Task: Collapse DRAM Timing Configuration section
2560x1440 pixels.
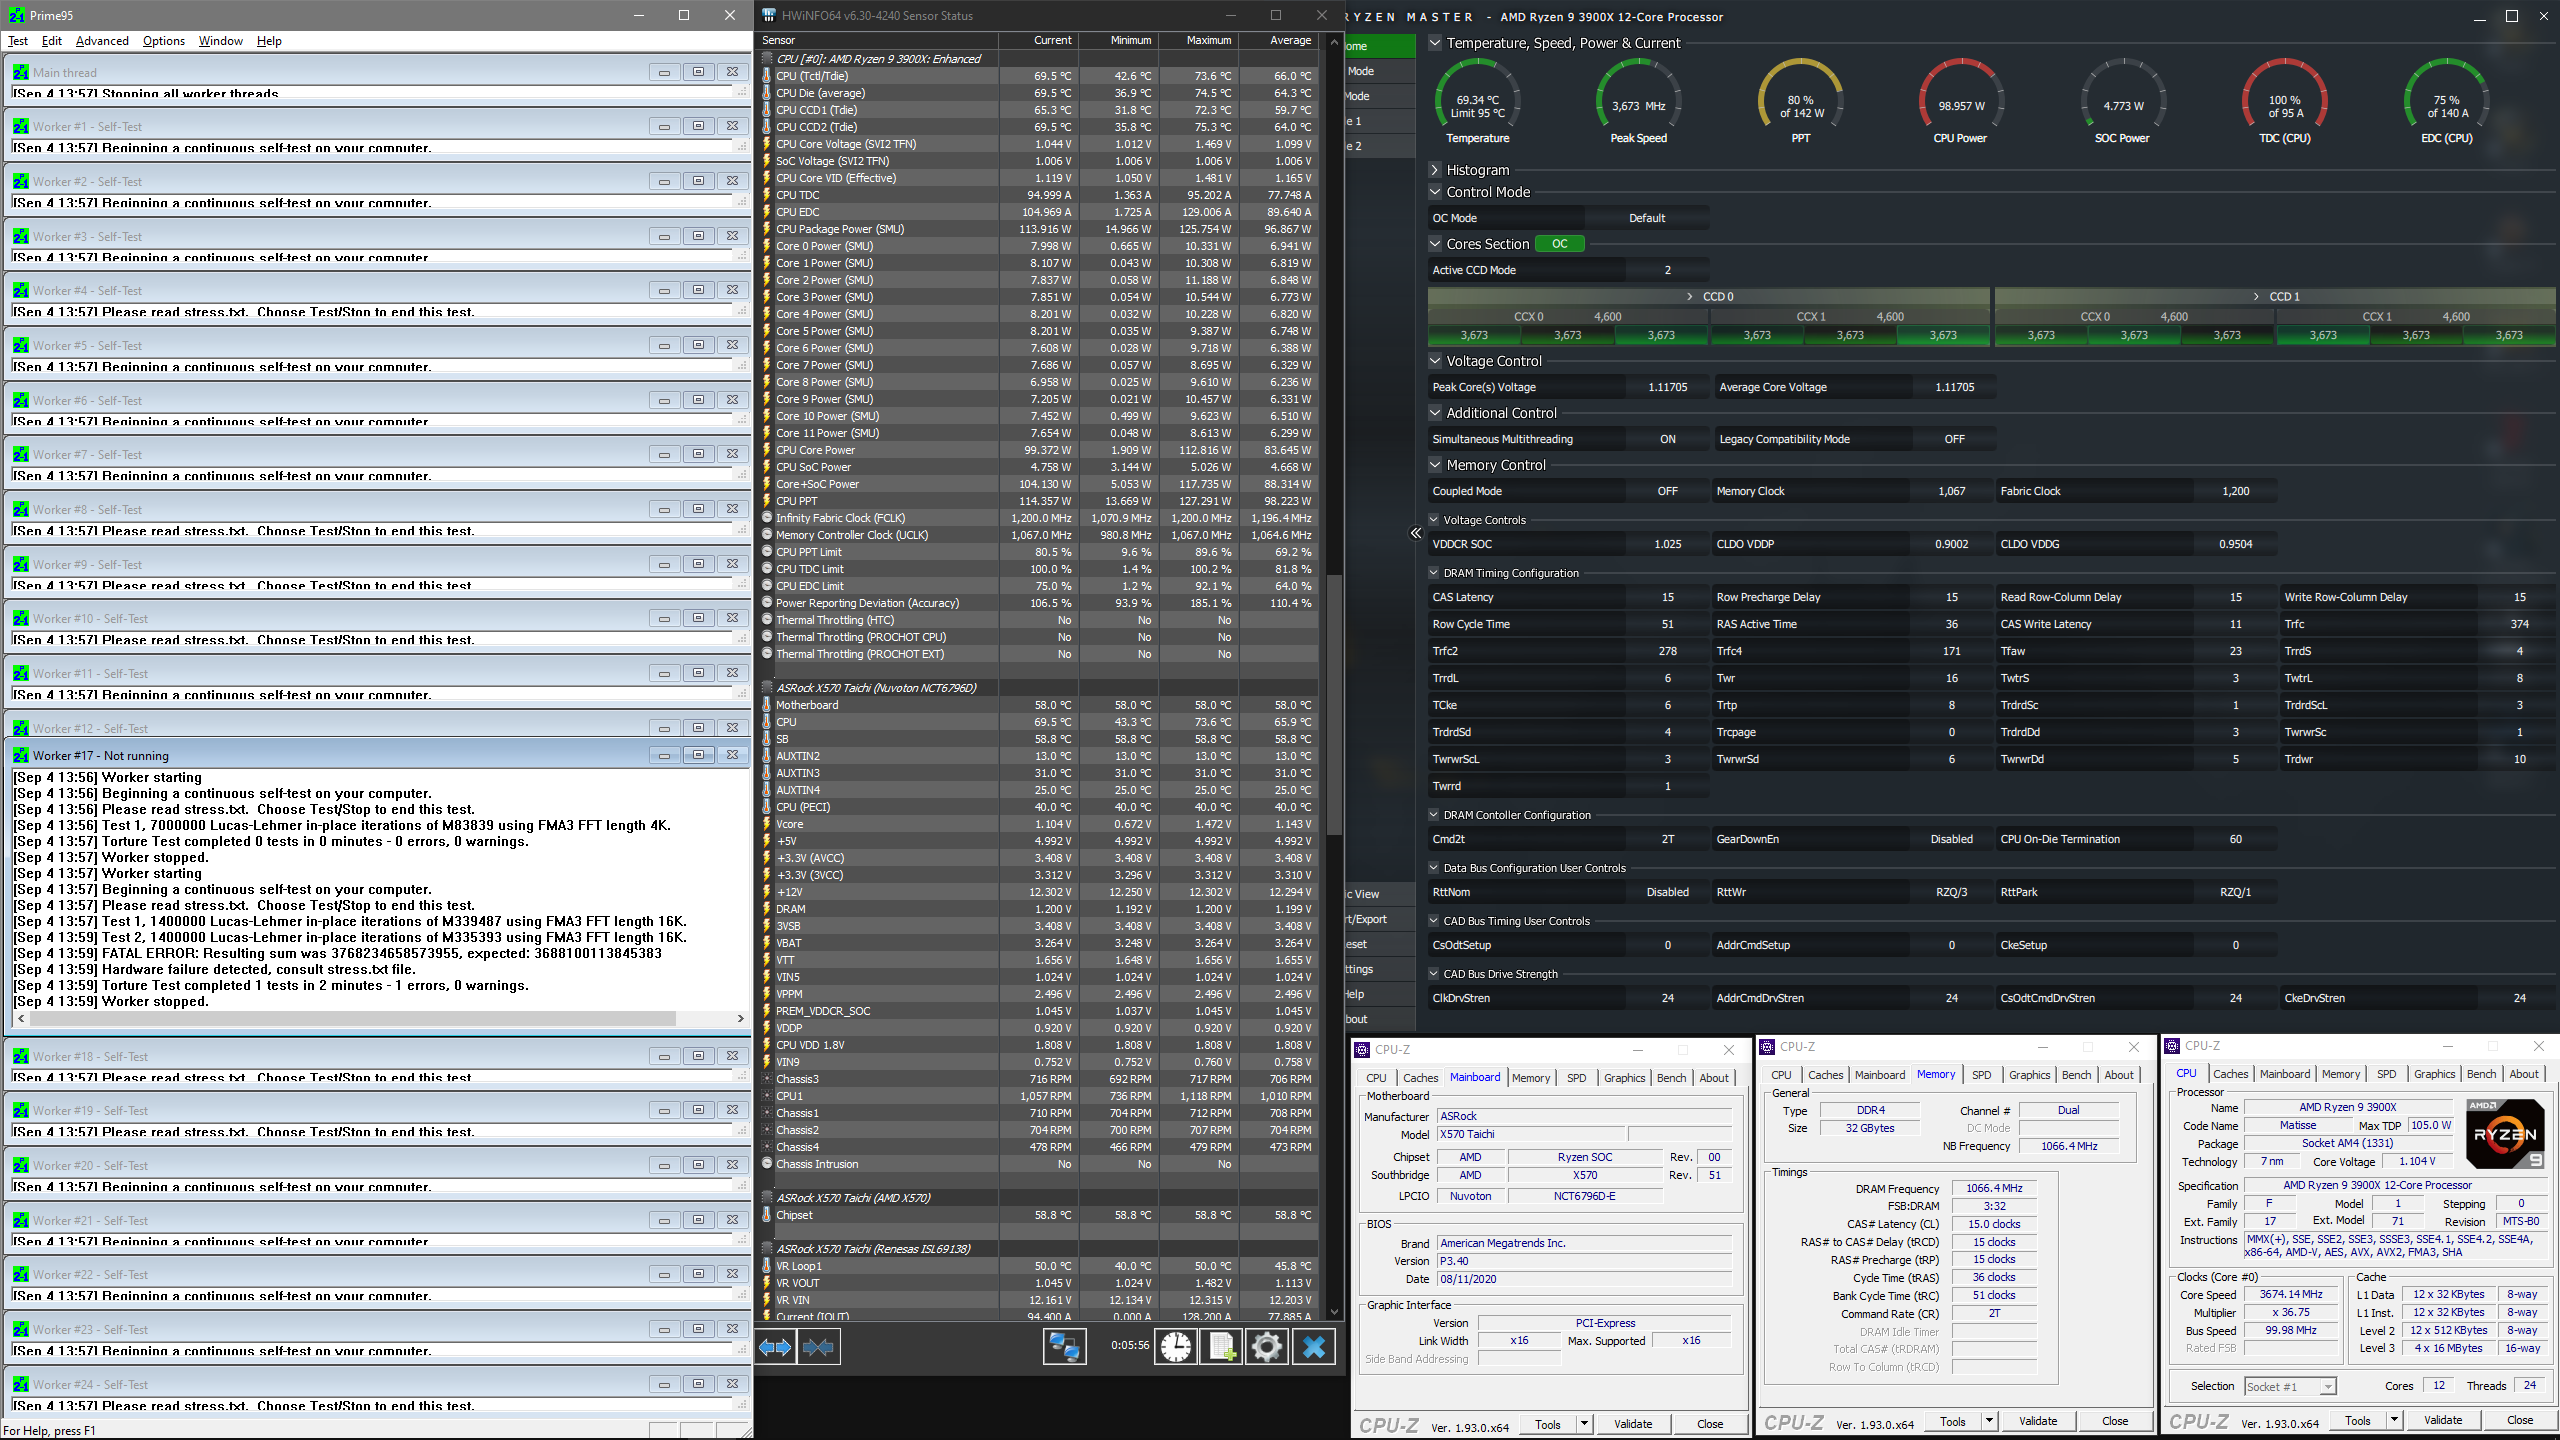Action: tap(1434, 573)
